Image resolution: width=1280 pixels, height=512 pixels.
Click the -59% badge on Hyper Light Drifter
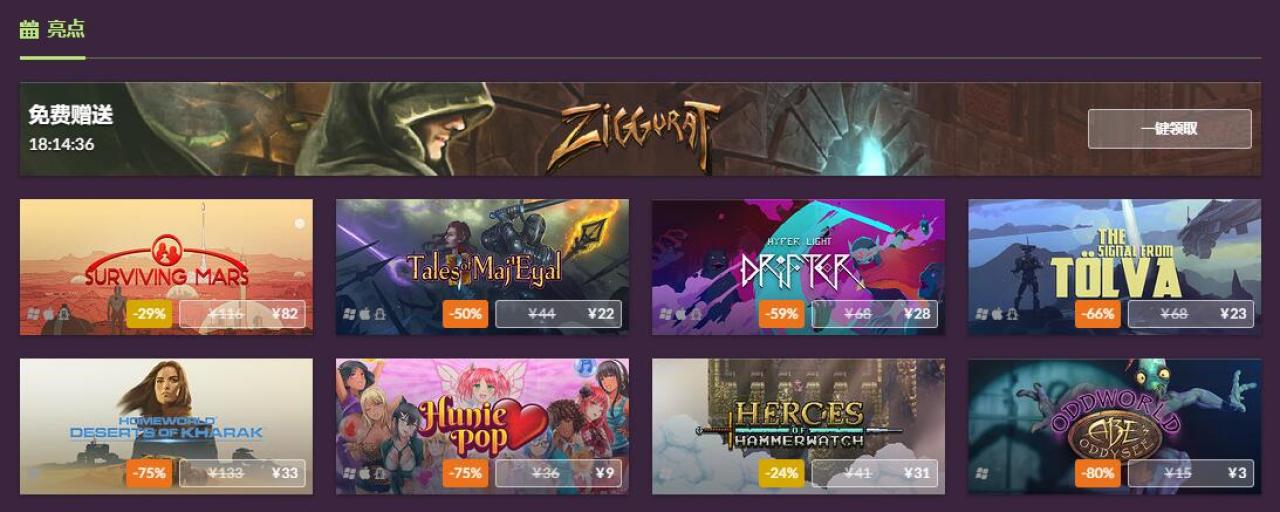781,314
